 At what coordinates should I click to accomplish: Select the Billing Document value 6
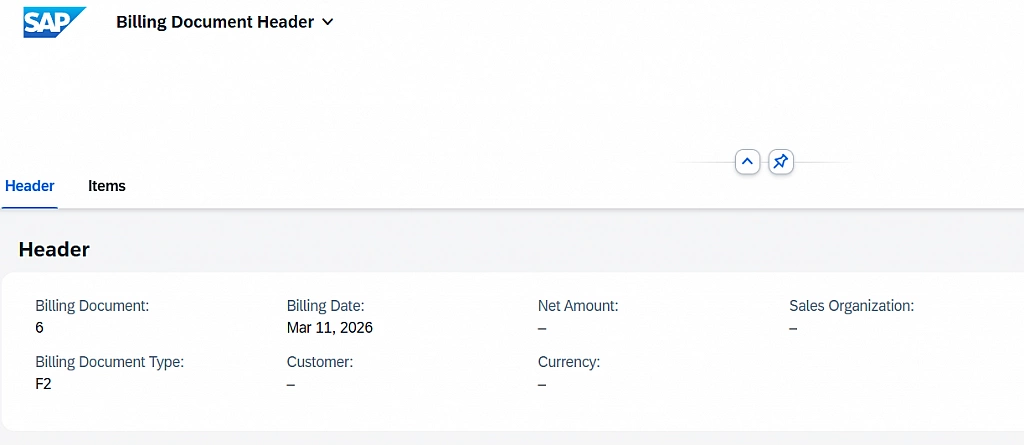(40, 328)
